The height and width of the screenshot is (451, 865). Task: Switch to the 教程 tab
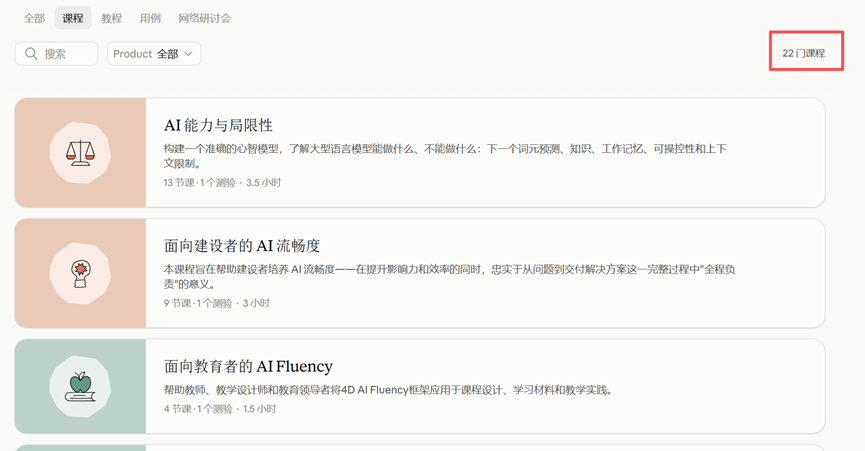(x=111, y=18)
